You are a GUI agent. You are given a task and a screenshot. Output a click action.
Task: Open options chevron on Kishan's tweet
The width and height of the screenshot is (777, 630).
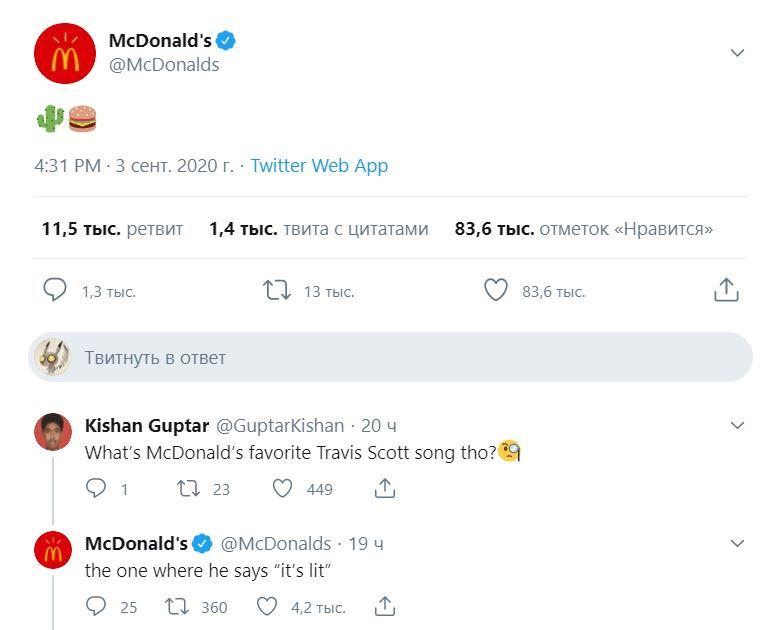point(737,426)
